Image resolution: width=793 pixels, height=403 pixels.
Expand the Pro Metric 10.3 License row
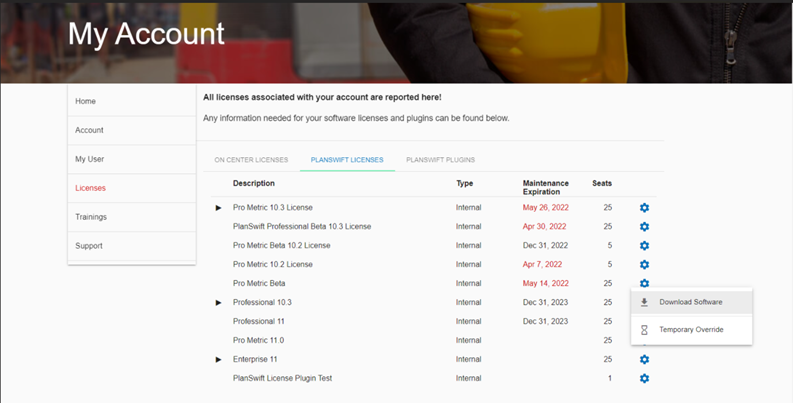coord(218,208)
